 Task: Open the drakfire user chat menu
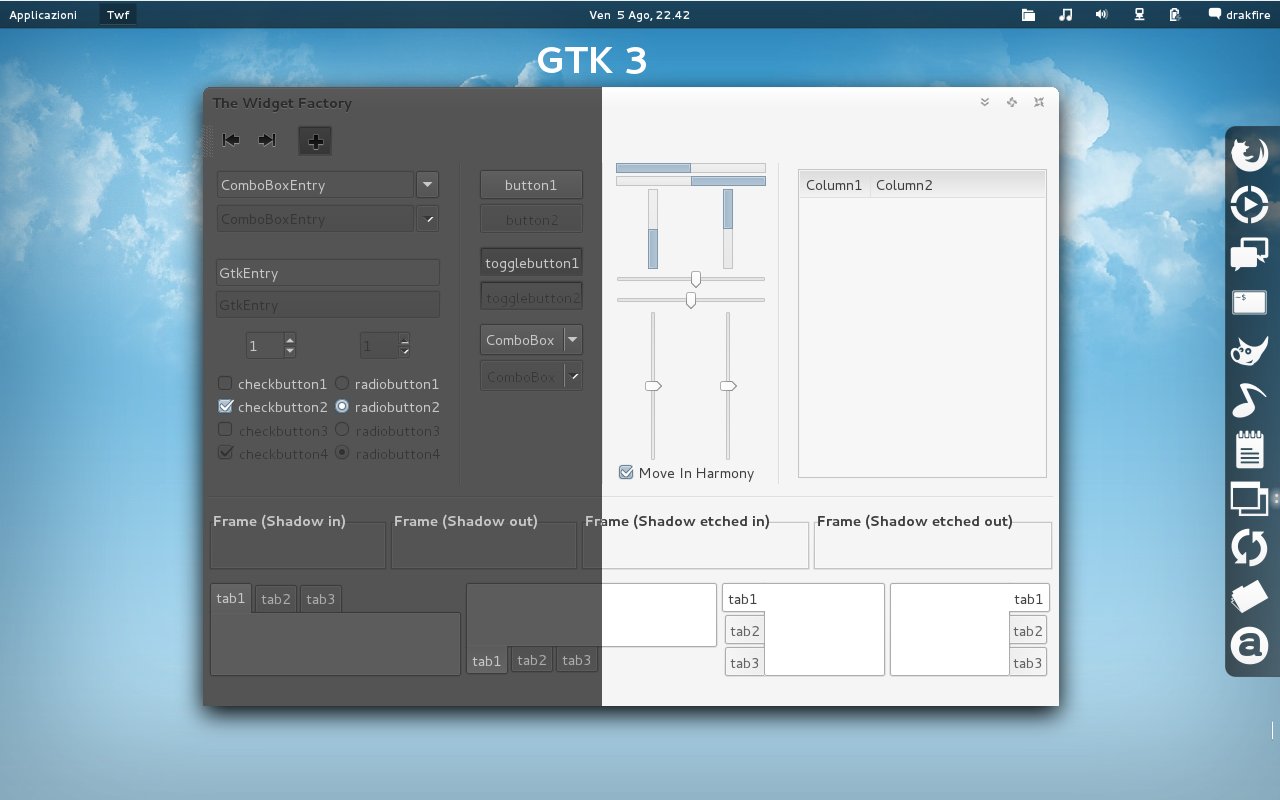pyautogui.click(x=1239, y=15)
